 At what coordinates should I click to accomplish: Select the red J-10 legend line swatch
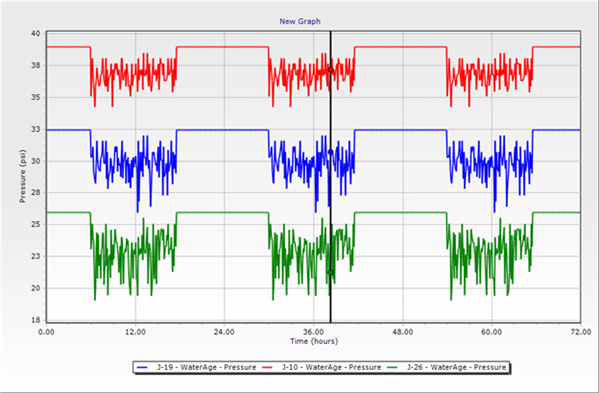click(x=267, y=367)
